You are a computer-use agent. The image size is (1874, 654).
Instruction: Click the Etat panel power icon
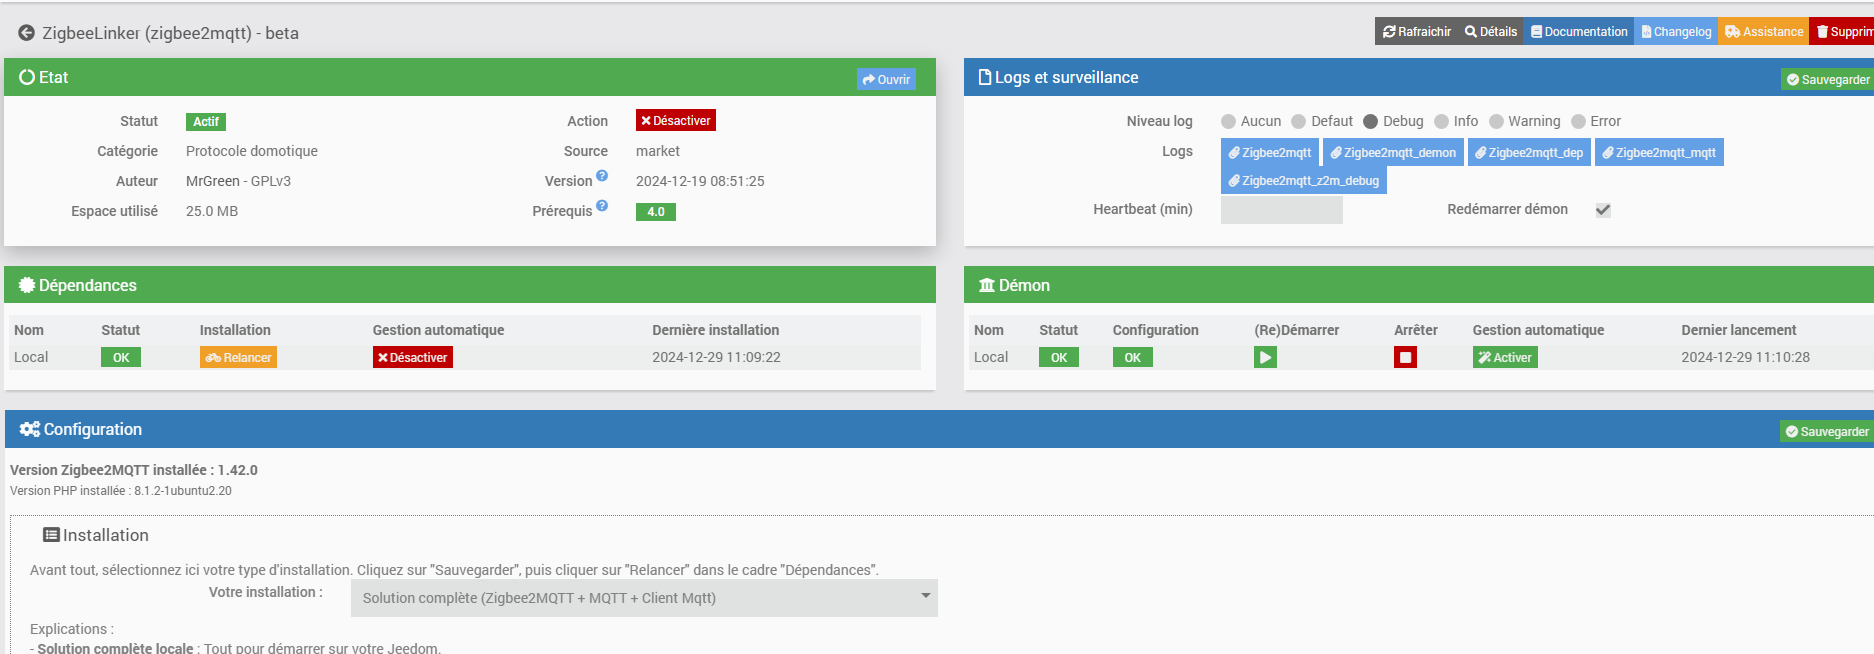[27, 77]
